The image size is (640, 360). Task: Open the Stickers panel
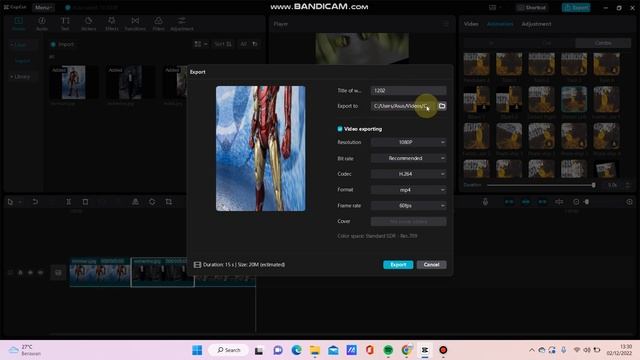88,24
